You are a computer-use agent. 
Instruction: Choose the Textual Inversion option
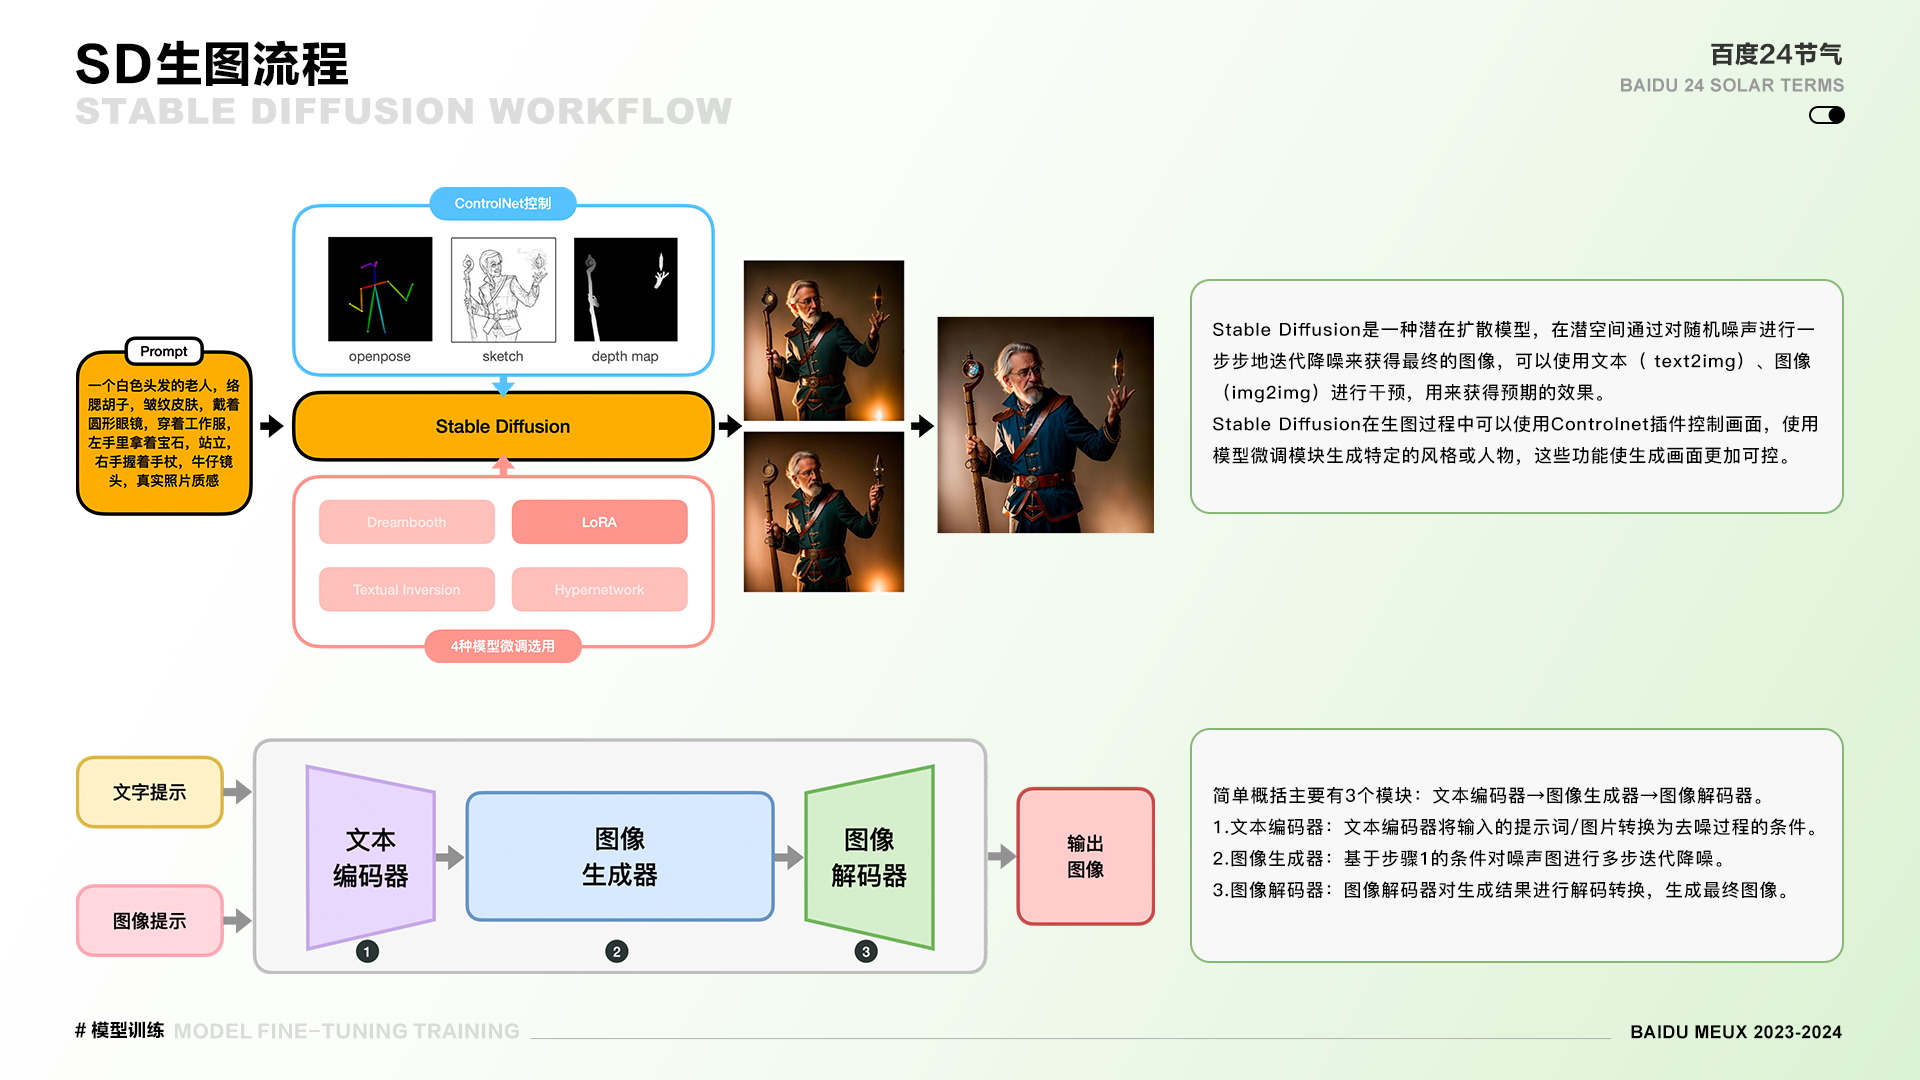pyautogui.click(x=407, y=590)
